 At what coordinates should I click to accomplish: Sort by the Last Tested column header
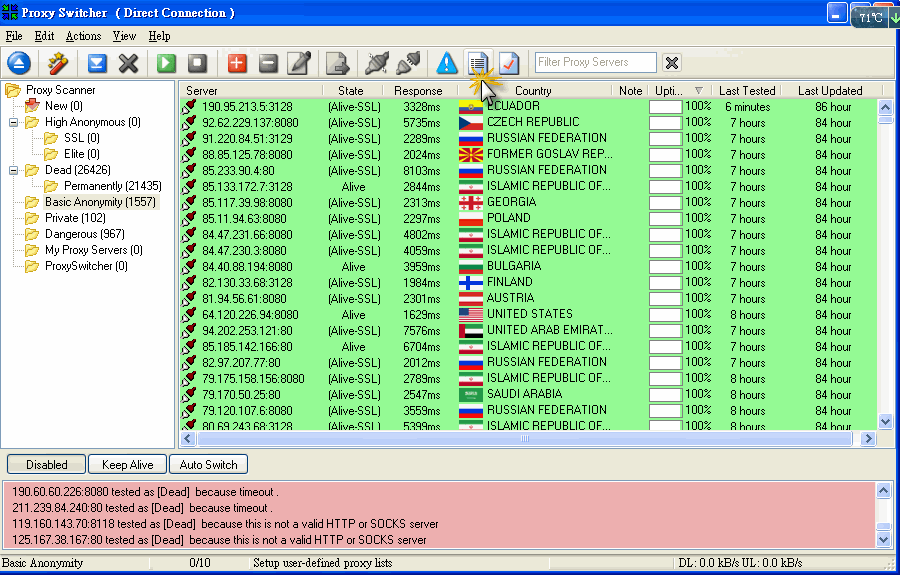747,91
